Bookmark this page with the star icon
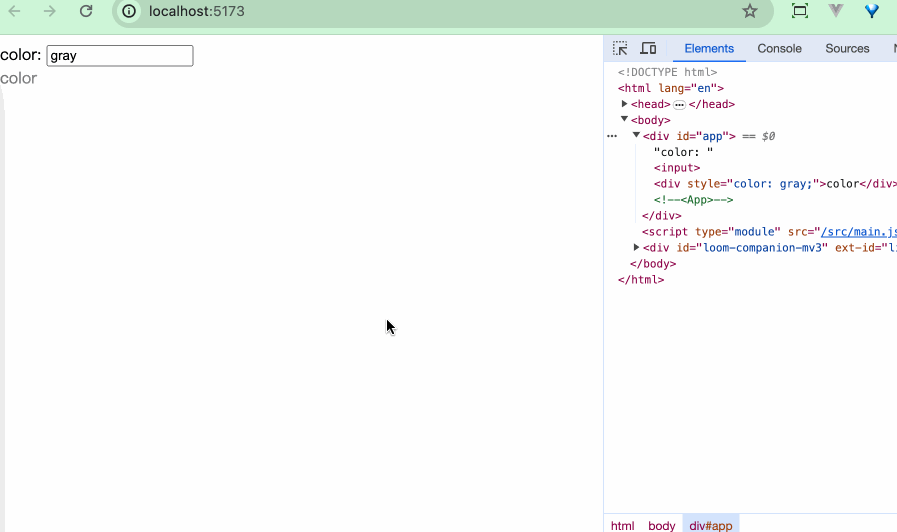Image resolution: width=897 pixels, height=532 pixels. tap(750, 11)
